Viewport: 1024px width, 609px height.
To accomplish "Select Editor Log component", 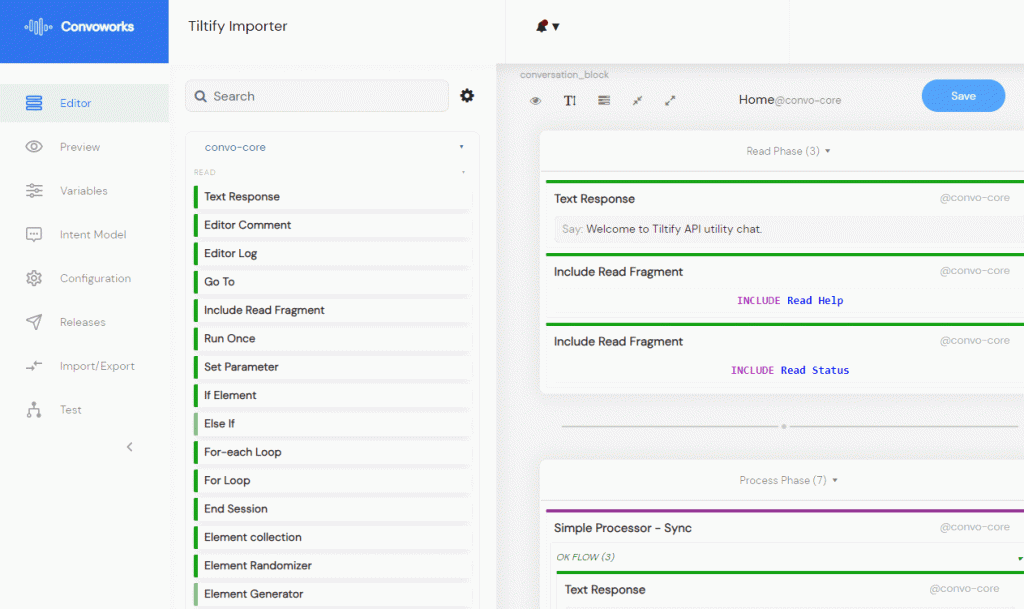I will [333, 253].
